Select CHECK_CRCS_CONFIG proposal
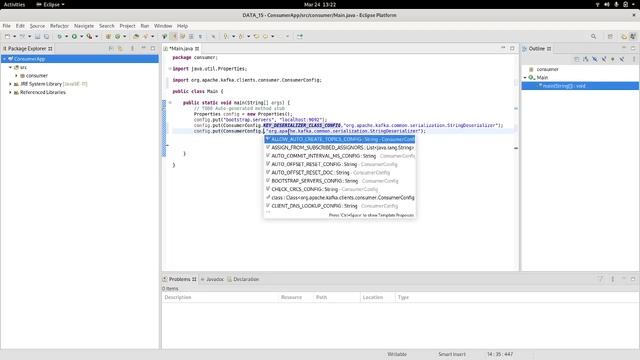Image resolution: width=640 pixels, height=360 pixels. coord(340,189)
